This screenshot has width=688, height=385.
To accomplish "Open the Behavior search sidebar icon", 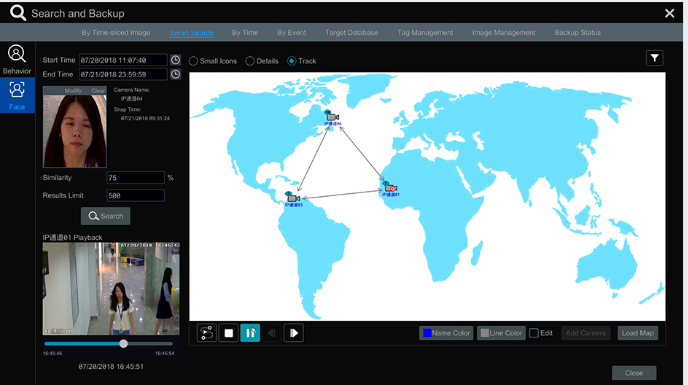I will point(17,59).
